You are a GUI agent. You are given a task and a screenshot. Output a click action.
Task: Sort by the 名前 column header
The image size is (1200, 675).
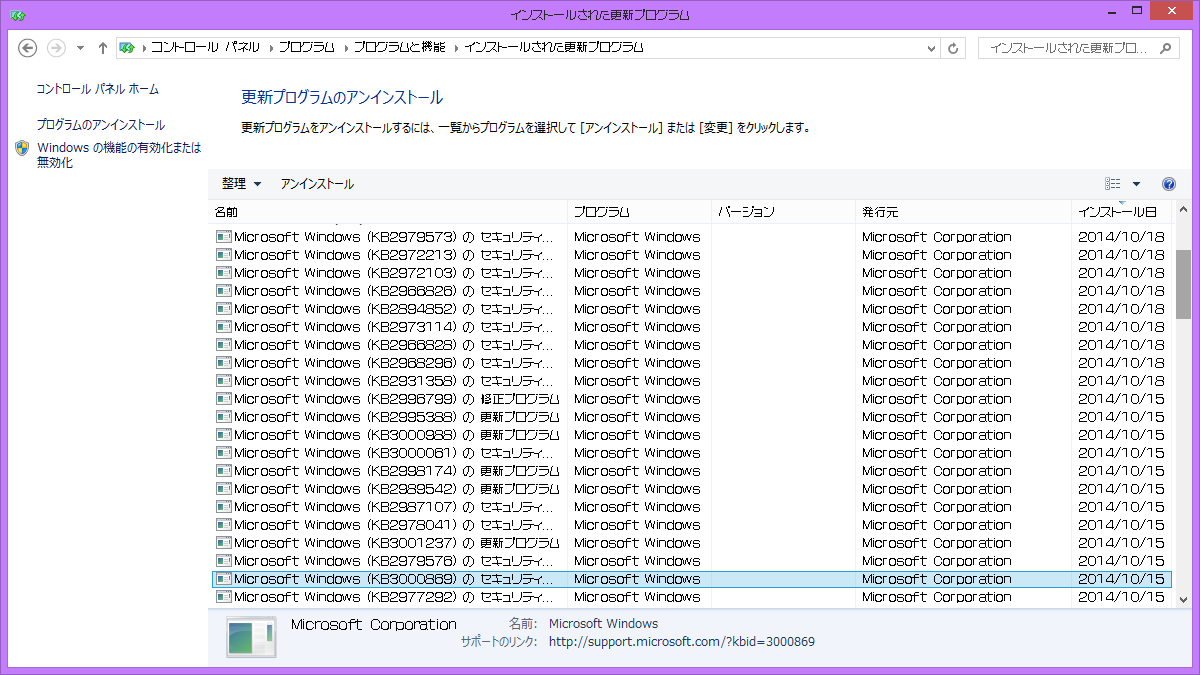pyautogui.click(x=388, y=212)
